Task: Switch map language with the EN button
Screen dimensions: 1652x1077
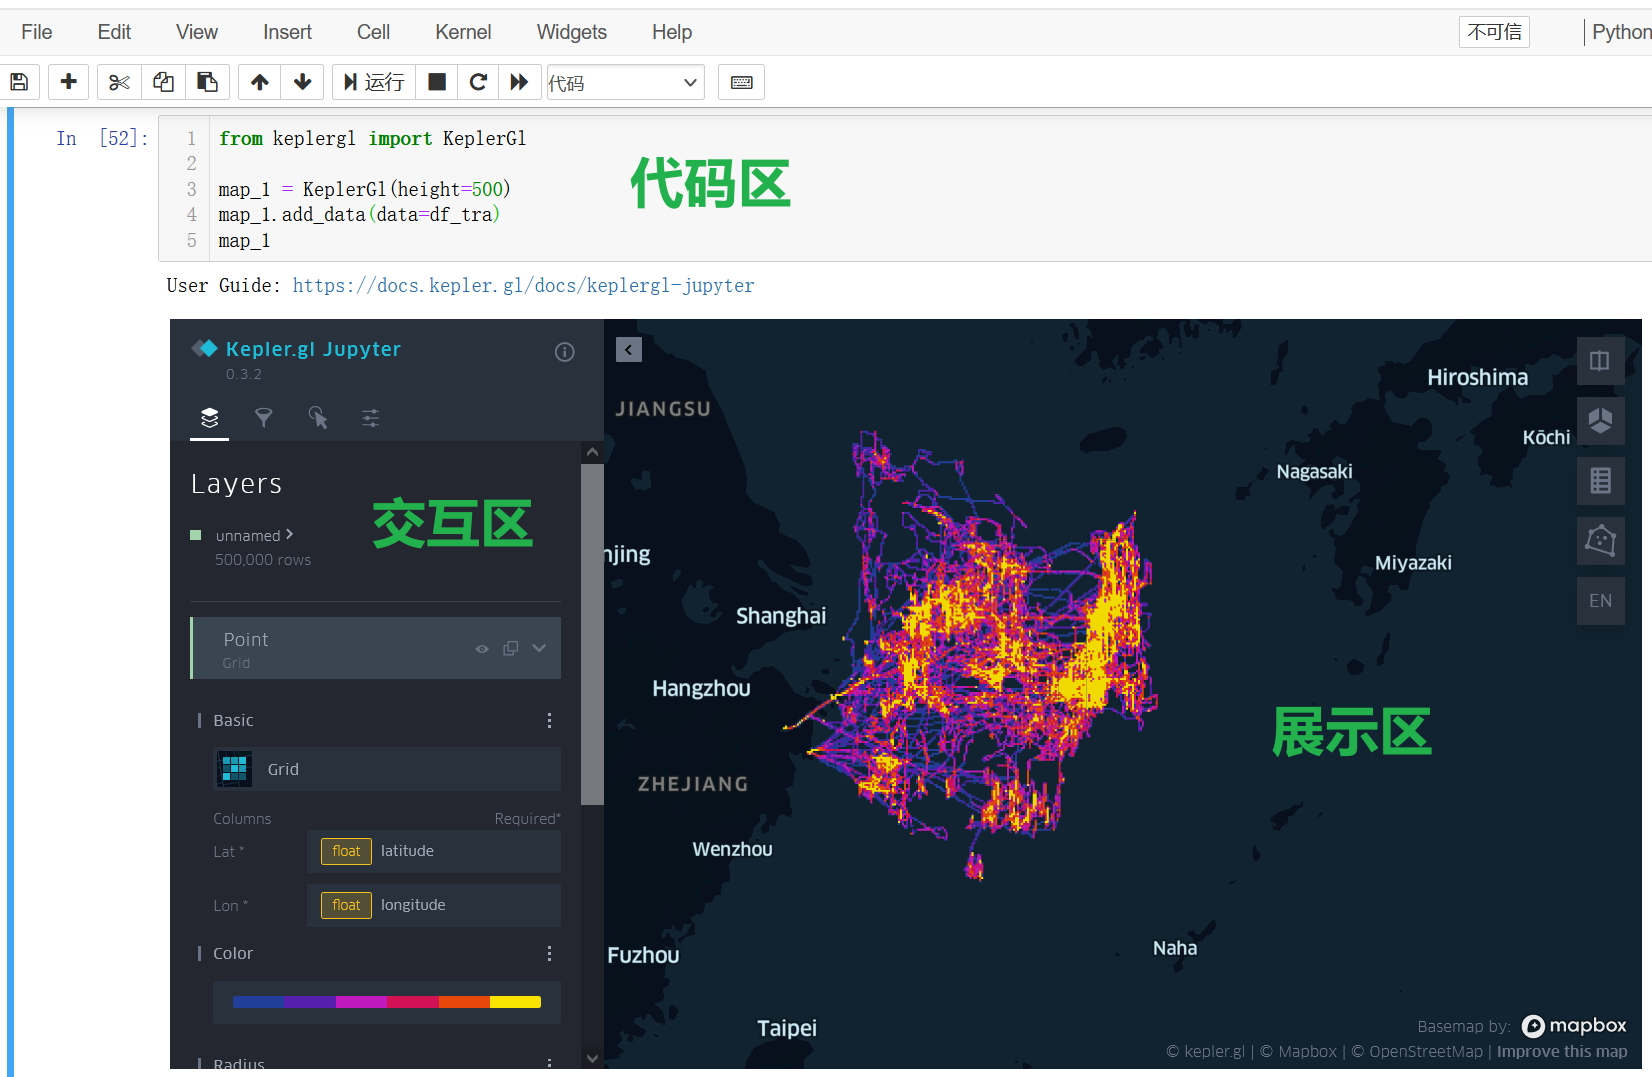Action: (x=1600, y=601)
